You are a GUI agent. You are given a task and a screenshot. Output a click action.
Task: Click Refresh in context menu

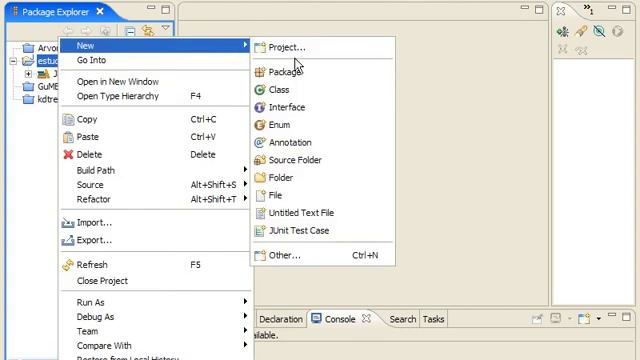(x=155, y=265)
